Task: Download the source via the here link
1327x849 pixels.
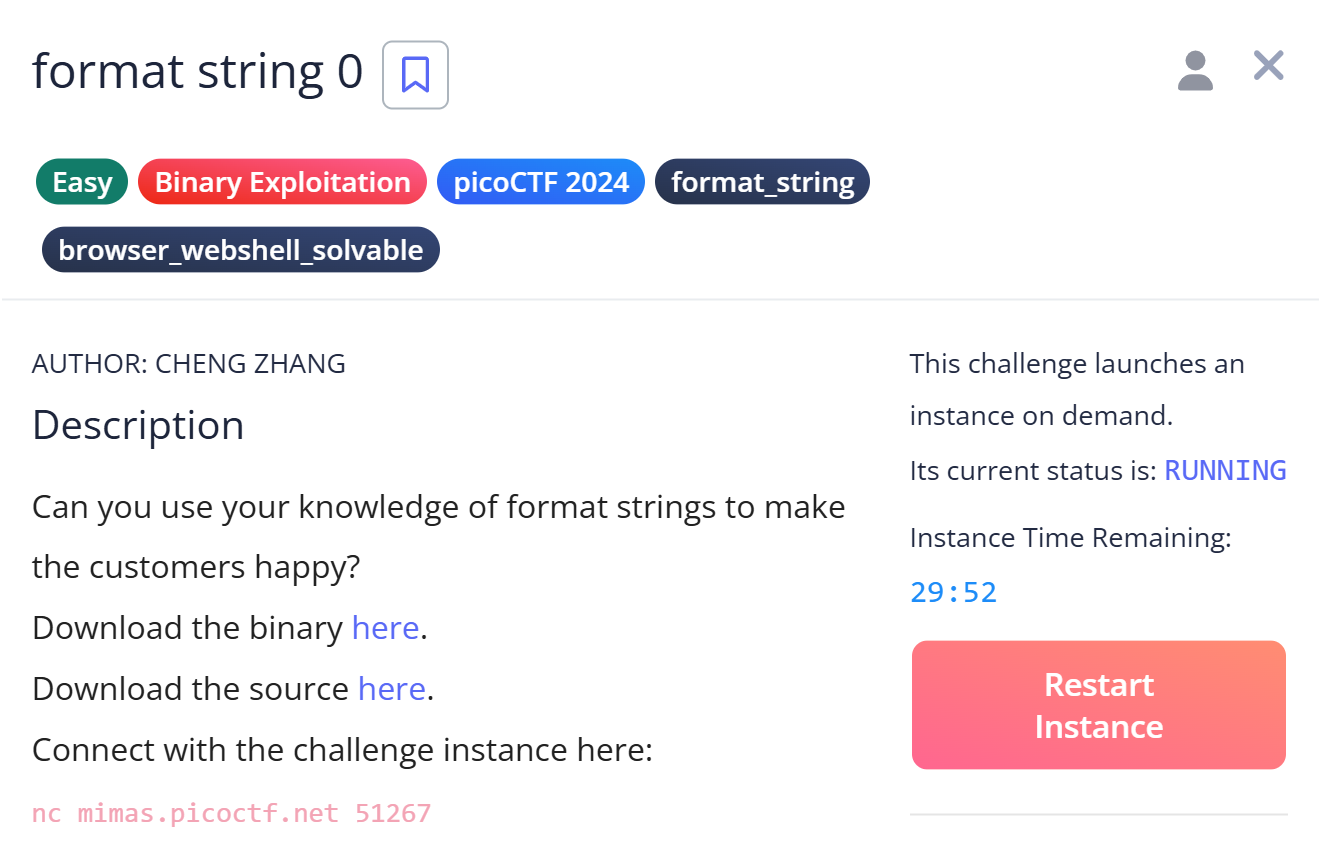Action: click(391, 689)
